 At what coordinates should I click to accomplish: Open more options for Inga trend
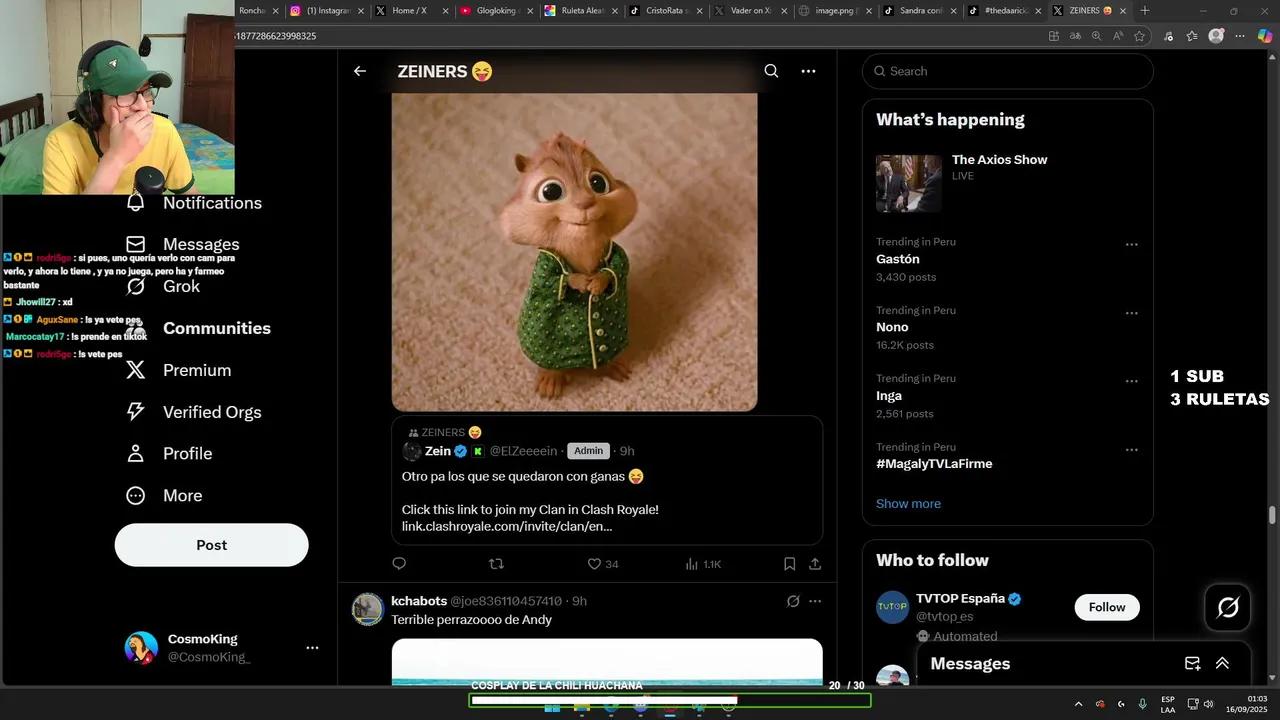[x=1132, y=381]
